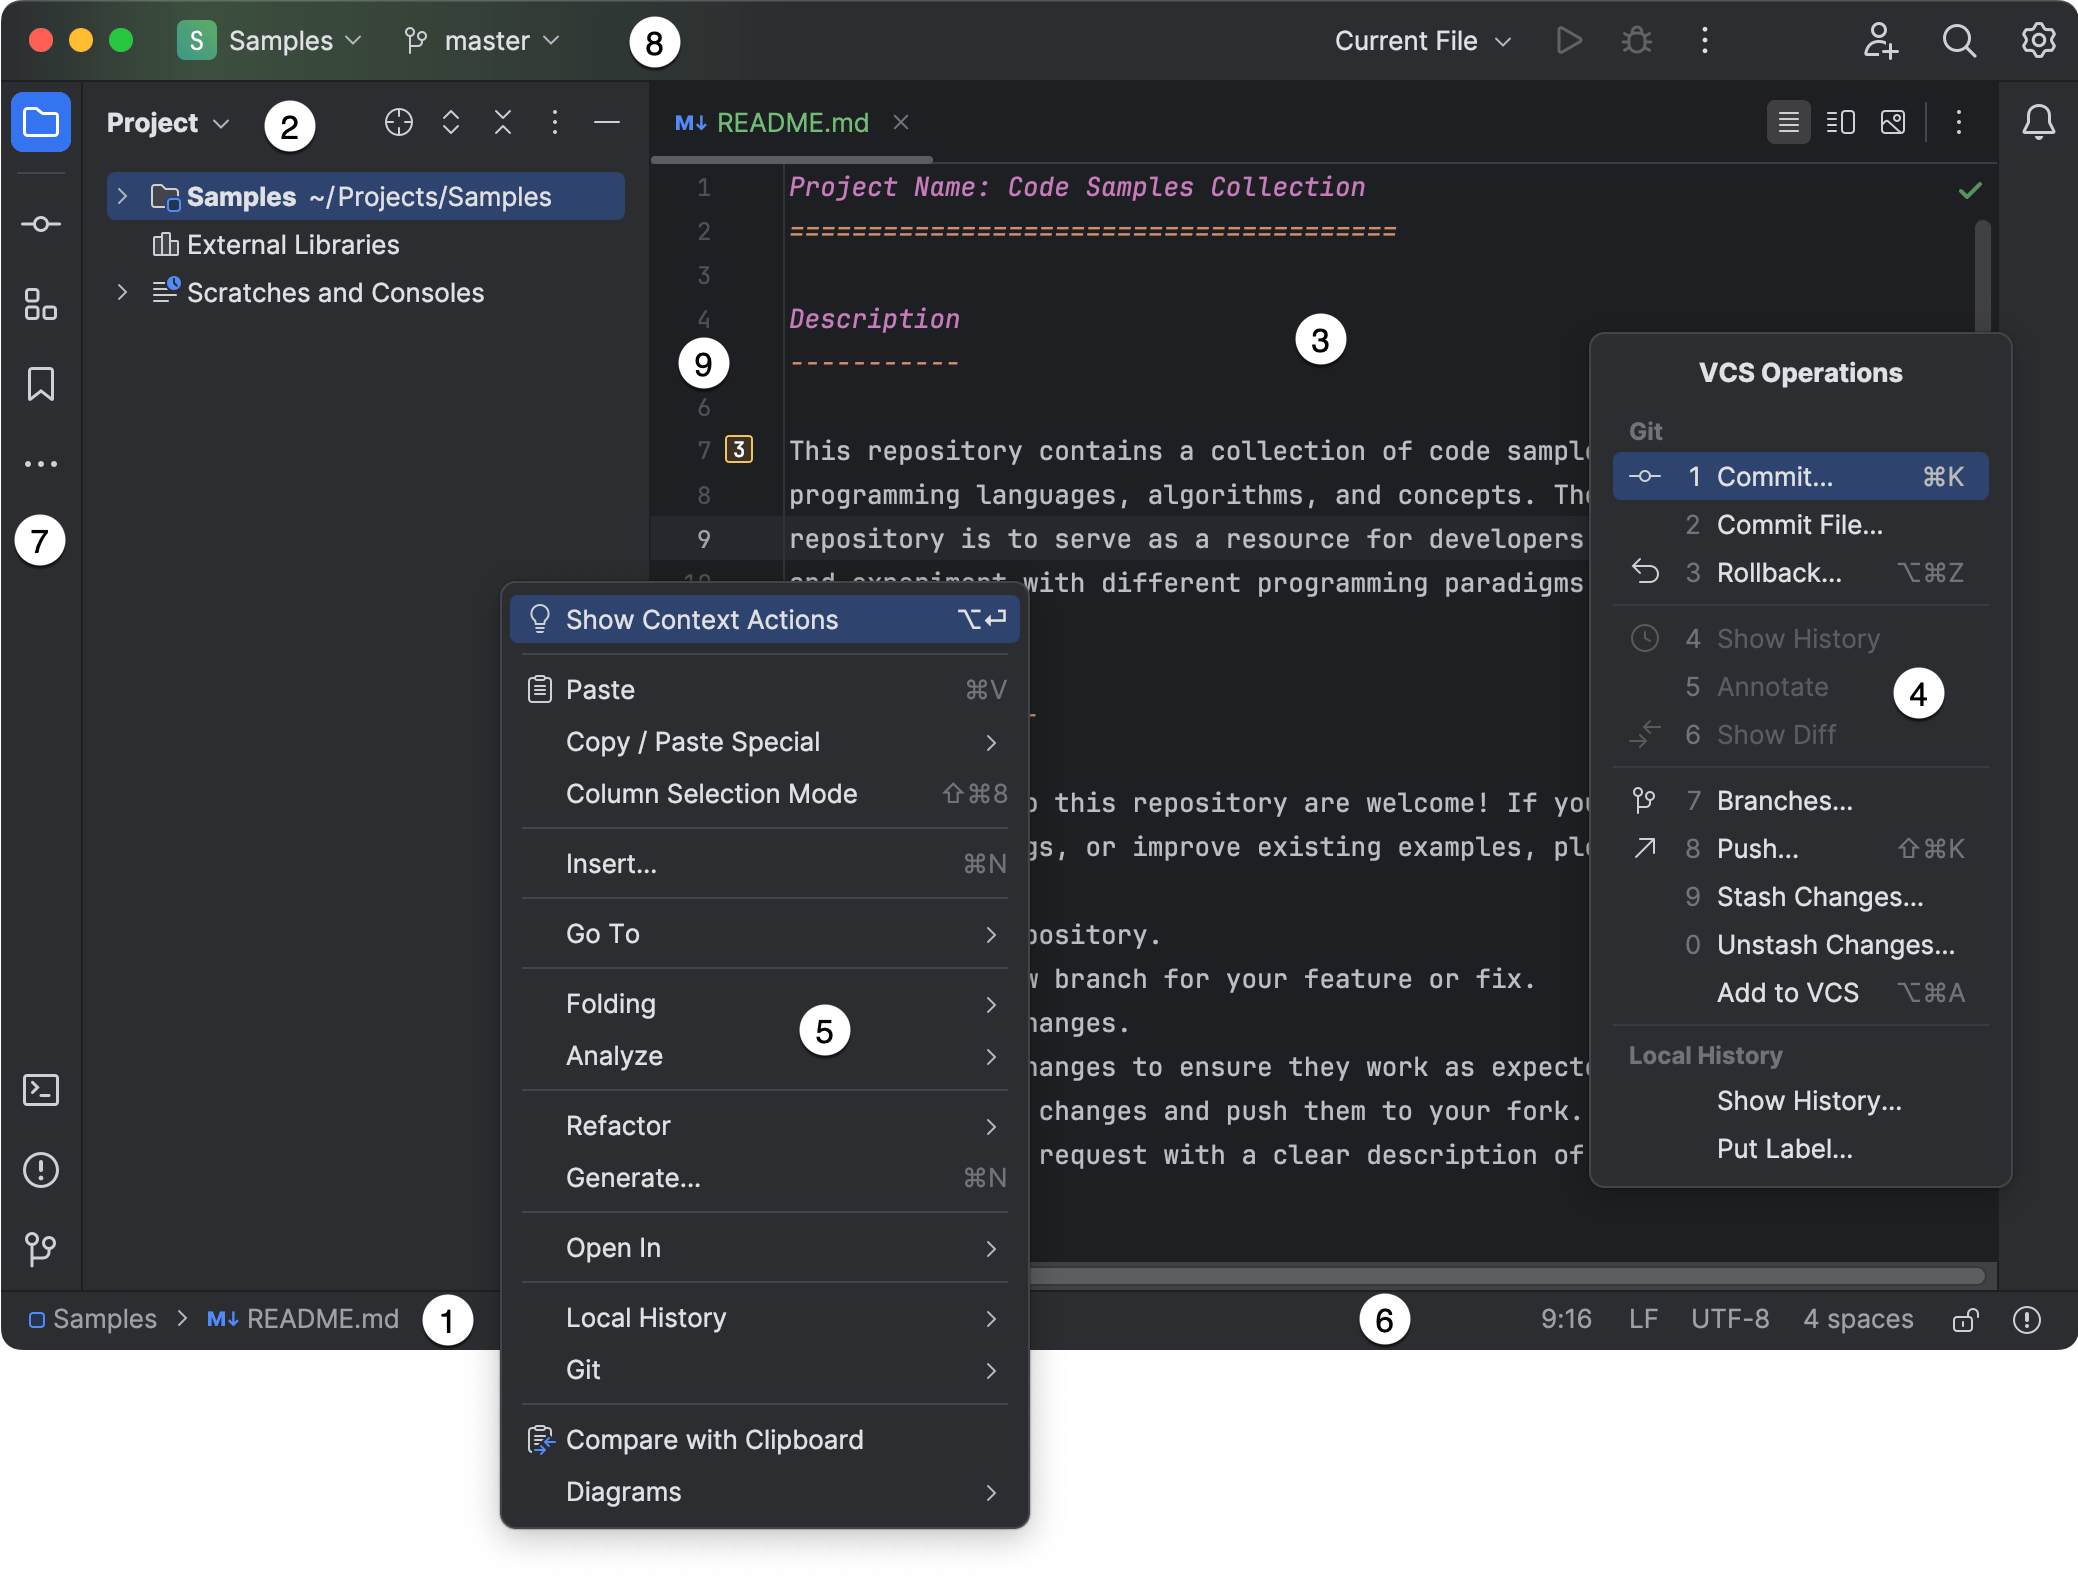Switch to Editor and Preview split mode

point(1840,122)
